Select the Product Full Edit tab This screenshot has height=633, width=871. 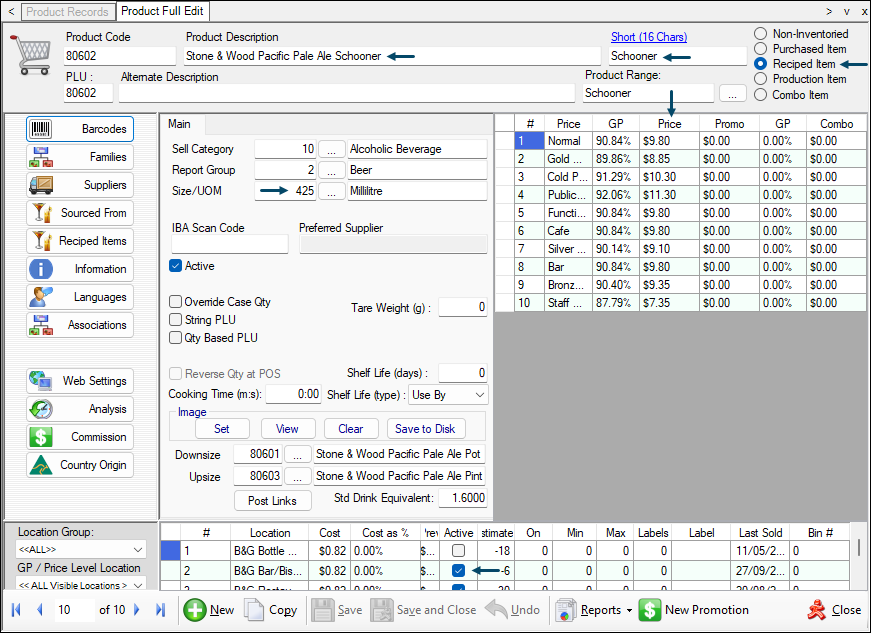pyautogui.click(x=162, y=11)
